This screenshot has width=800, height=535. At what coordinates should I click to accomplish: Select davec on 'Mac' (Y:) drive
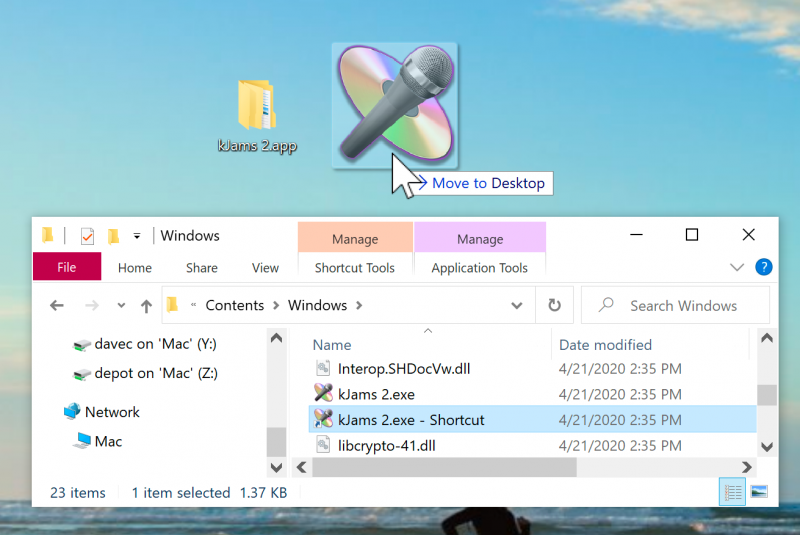145,344
